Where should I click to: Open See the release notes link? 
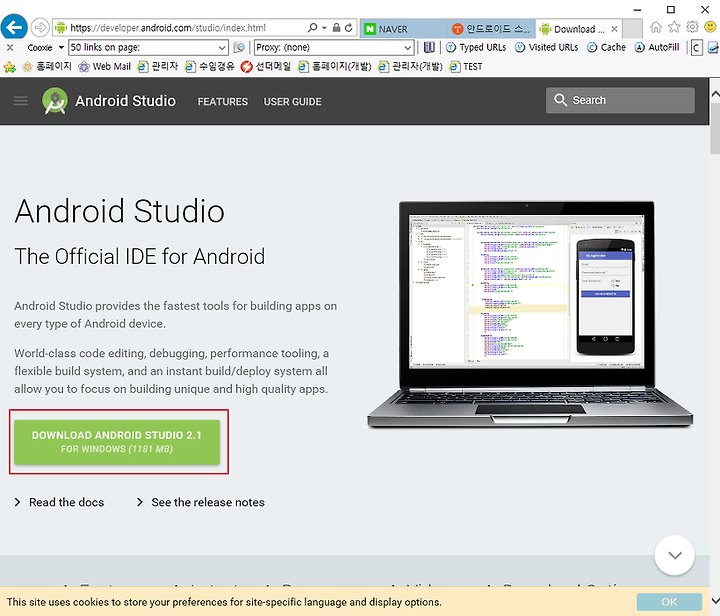click(x=201, y=502)
